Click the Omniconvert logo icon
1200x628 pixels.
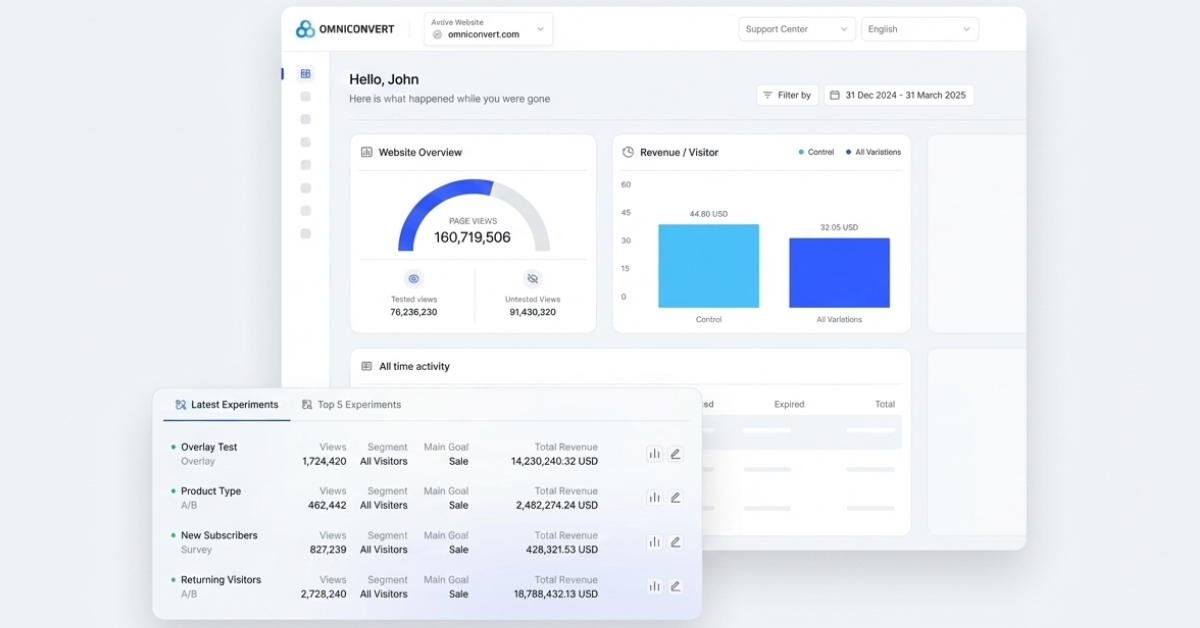(305, 29)
